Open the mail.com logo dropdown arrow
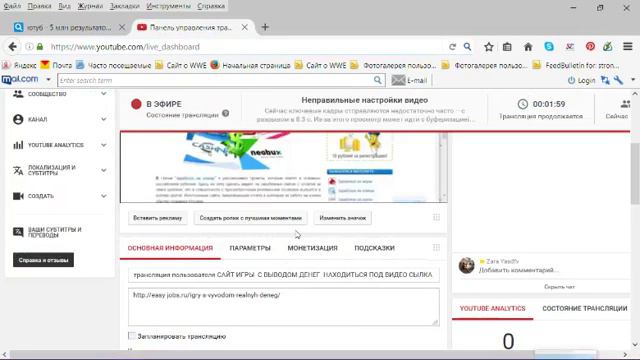Screen dimensions: 640x360 pyautogui.click(x=48, y=80)
